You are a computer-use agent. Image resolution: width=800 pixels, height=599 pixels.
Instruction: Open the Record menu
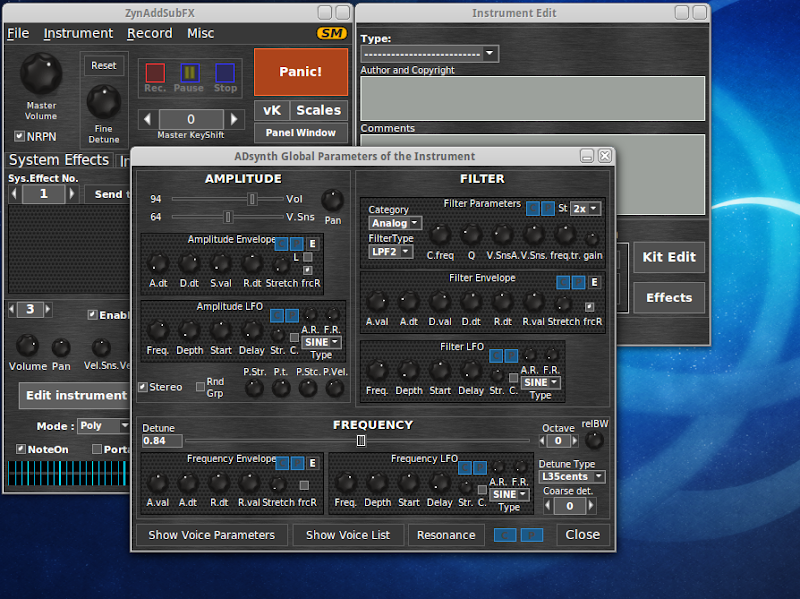coord(149,33)
